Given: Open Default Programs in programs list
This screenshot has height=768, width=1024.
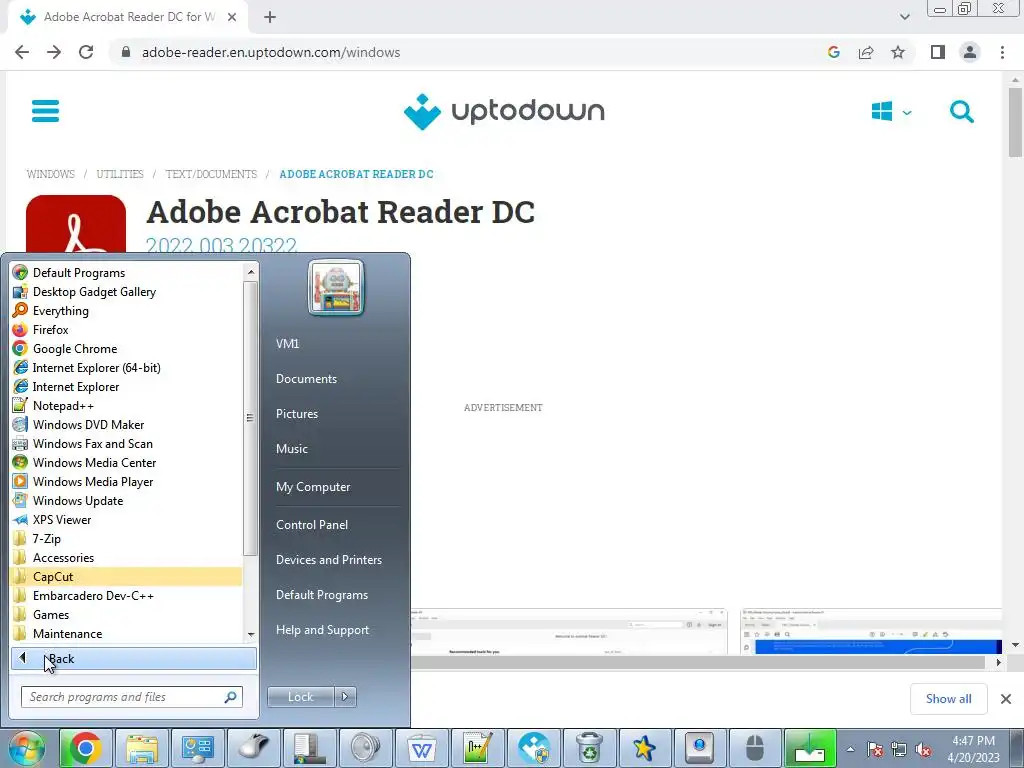Looking at the screenshot, I should tap(127, 273).
